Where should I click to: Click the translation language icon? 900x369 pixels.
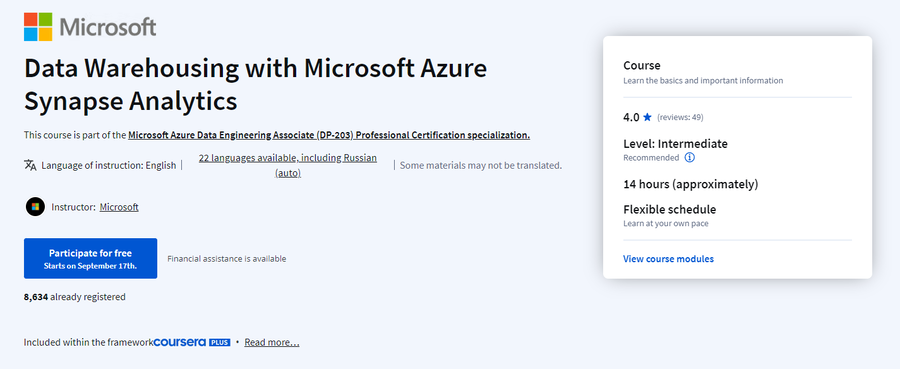click(30, 165)
